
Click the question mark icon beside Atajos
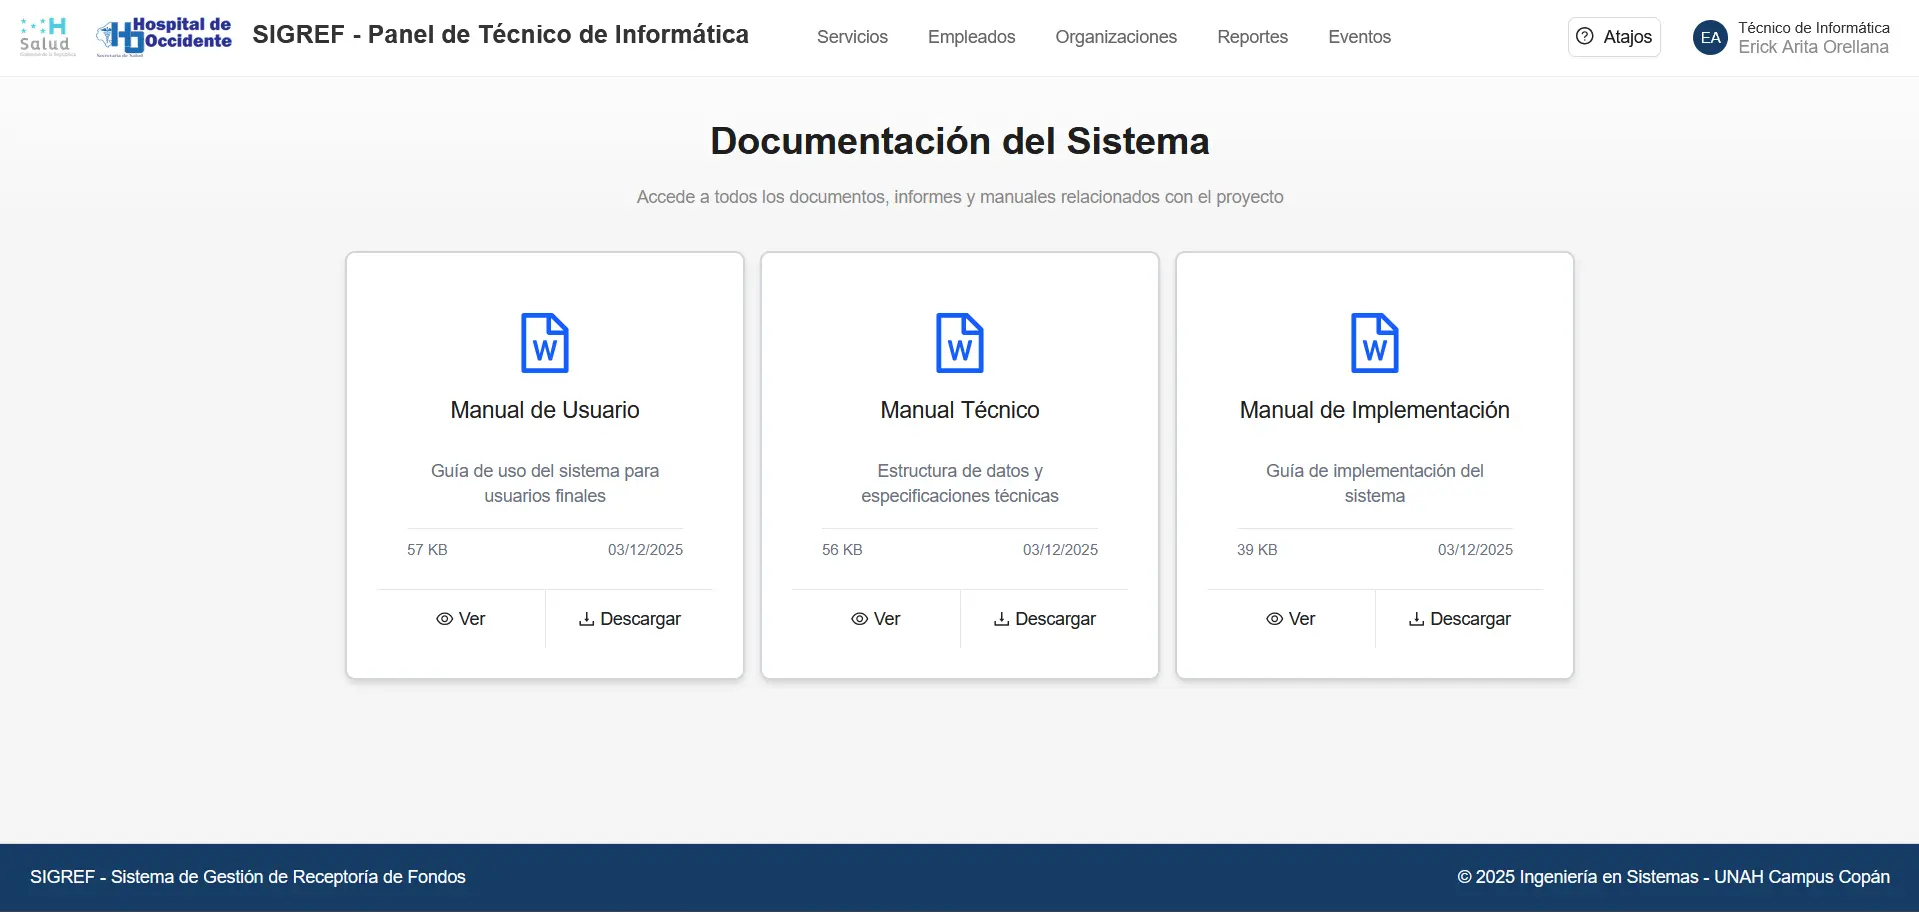point(1586,36)
